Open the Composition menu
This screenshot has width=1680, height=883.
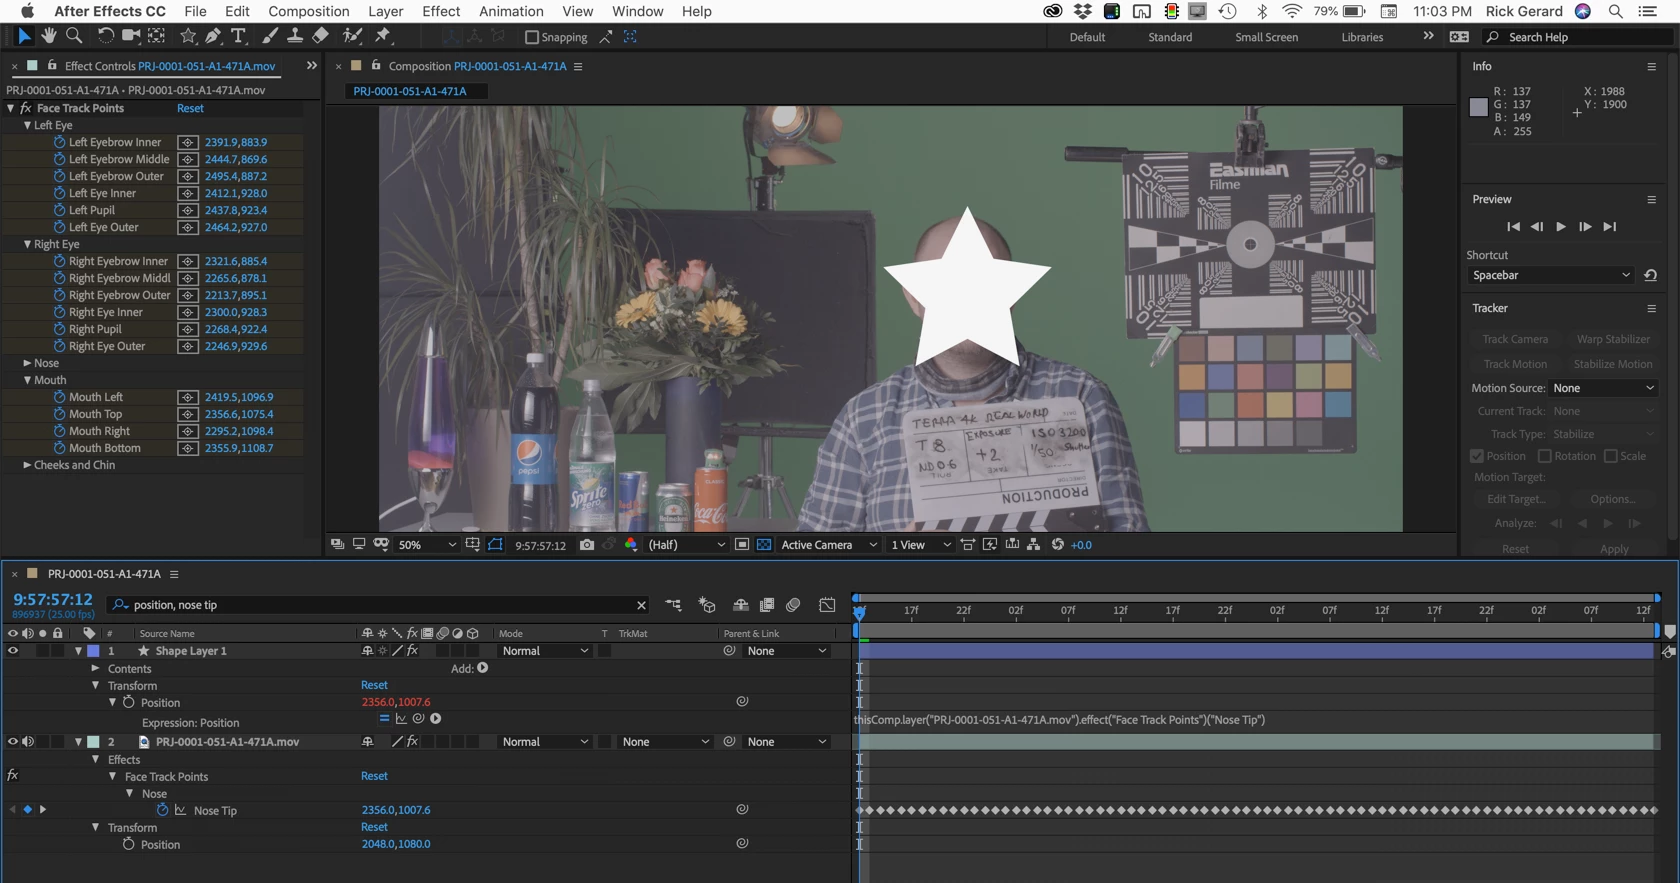point(308,11)
